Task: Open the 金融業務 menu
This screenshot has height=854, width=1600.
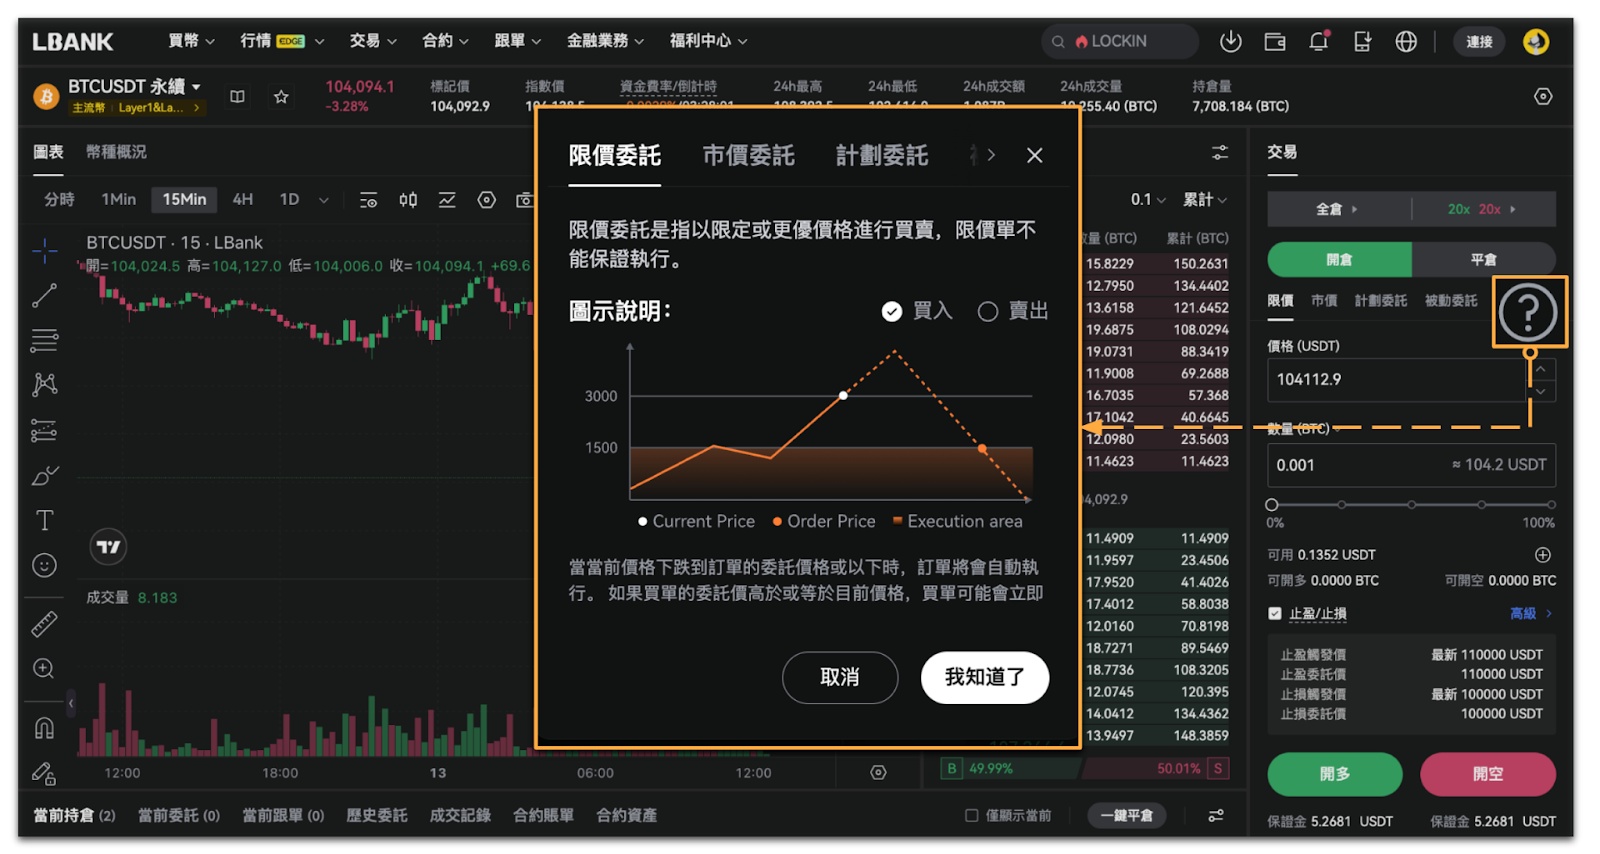Action: coord(604,41)
